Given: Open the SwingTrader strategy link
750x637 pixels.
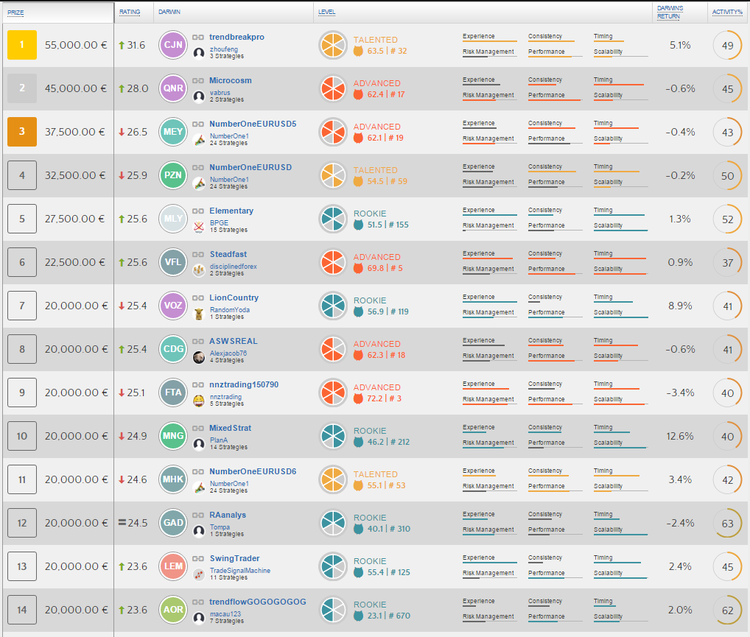Looking at the screenshot, I should coord(234,559).
